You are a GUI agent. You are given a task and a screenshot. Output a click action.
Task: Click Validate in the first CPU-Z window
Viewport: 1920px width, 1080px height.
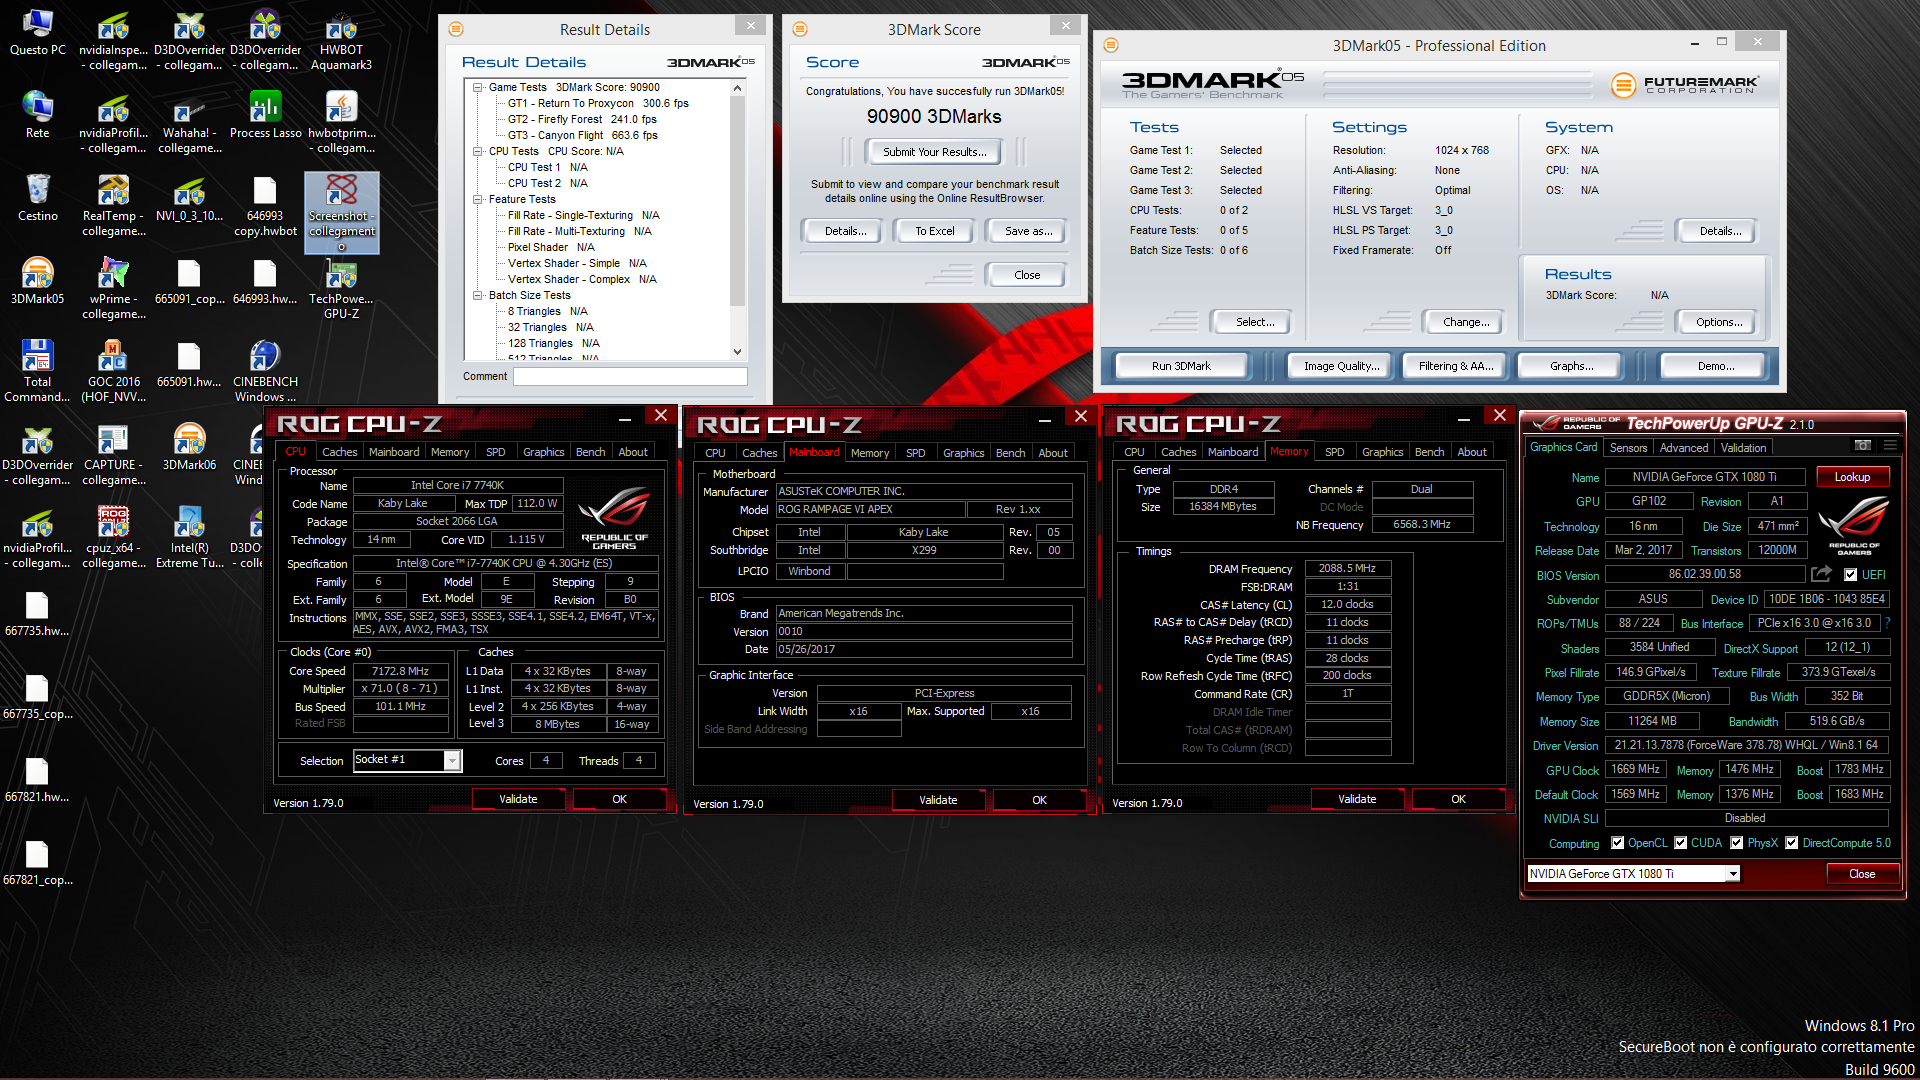[x=518, y=799]
